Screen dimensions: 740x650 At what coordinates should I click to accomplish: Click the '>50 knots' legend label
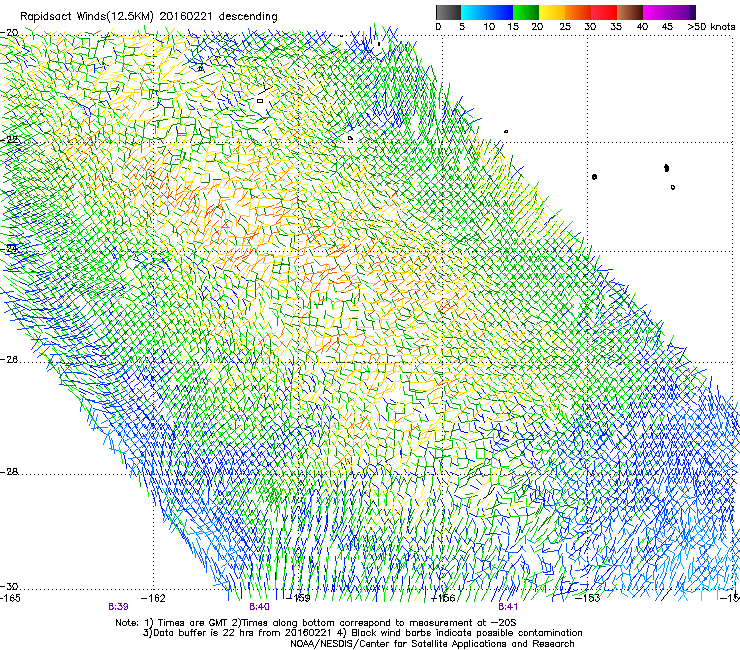click(x=711, y=27)
